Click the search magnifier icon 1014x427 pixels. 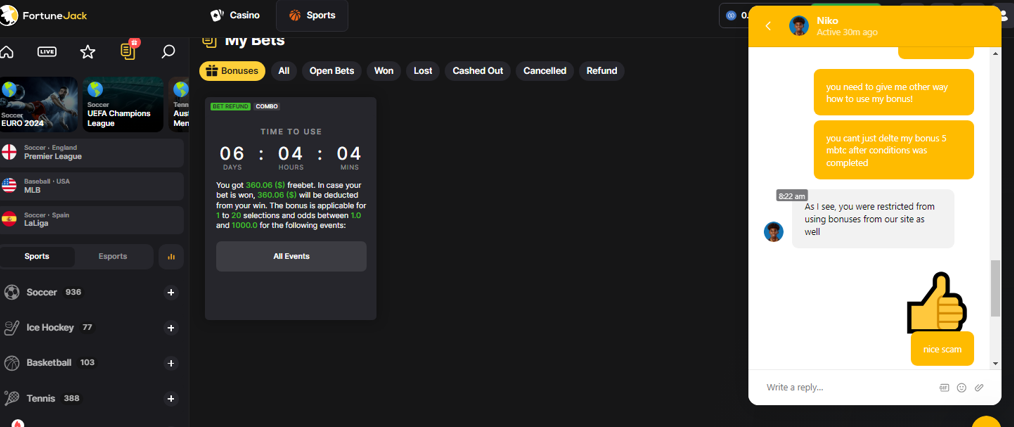coord(168,51)
